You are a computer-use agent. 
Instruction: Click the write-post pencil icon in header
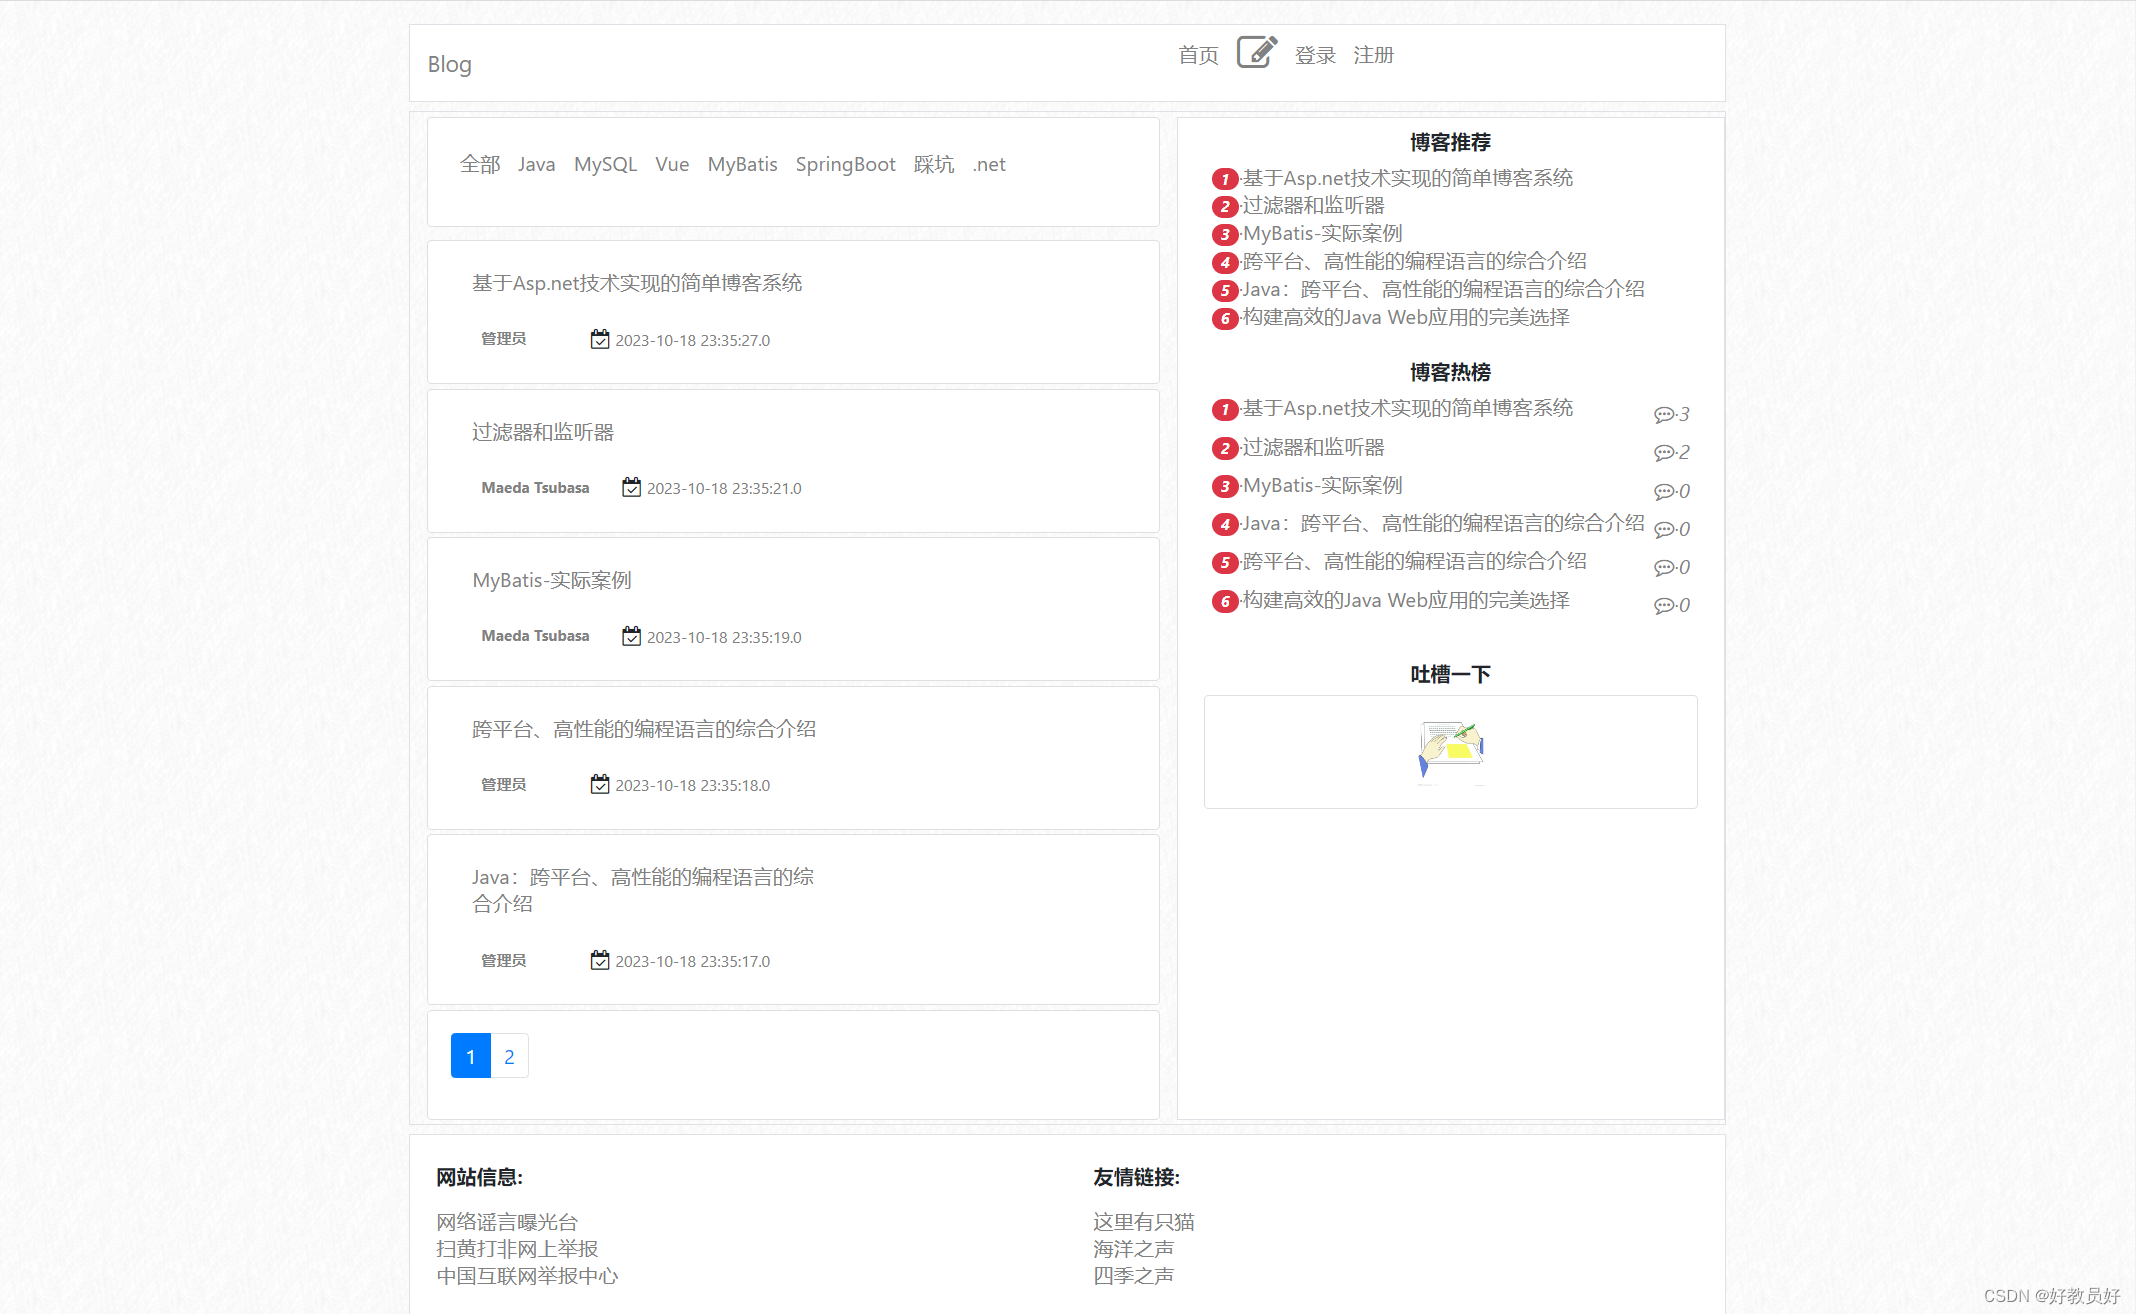click(x=1256, y=52)
